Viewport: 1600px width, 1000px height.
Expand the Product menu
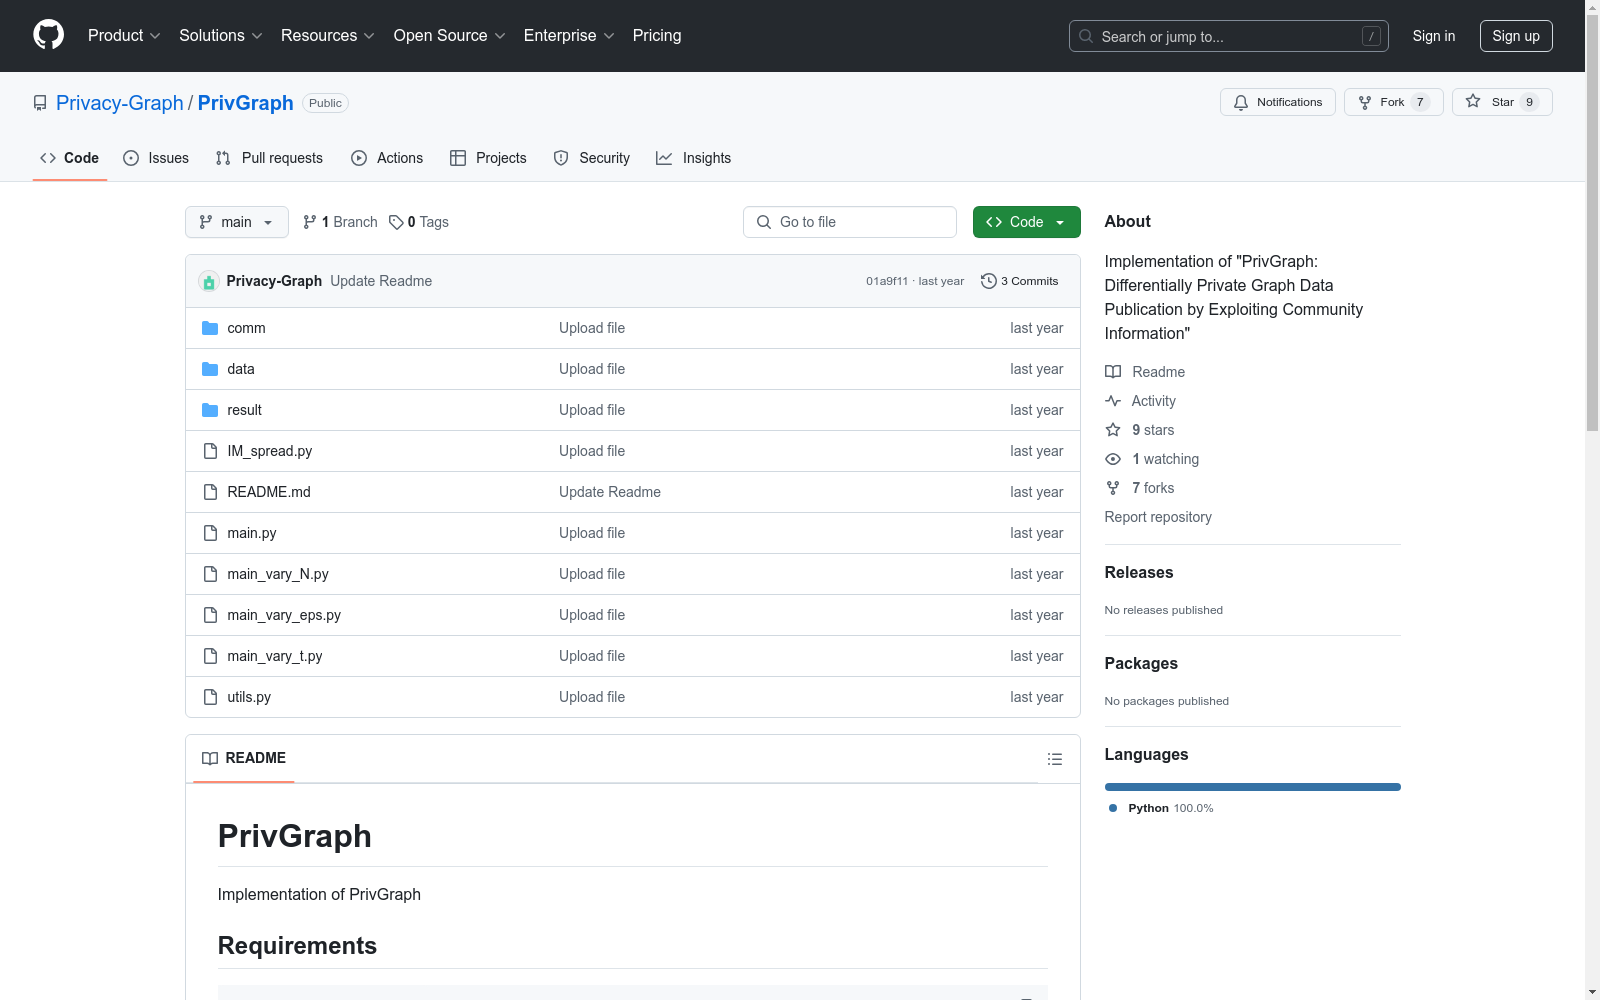124,35
